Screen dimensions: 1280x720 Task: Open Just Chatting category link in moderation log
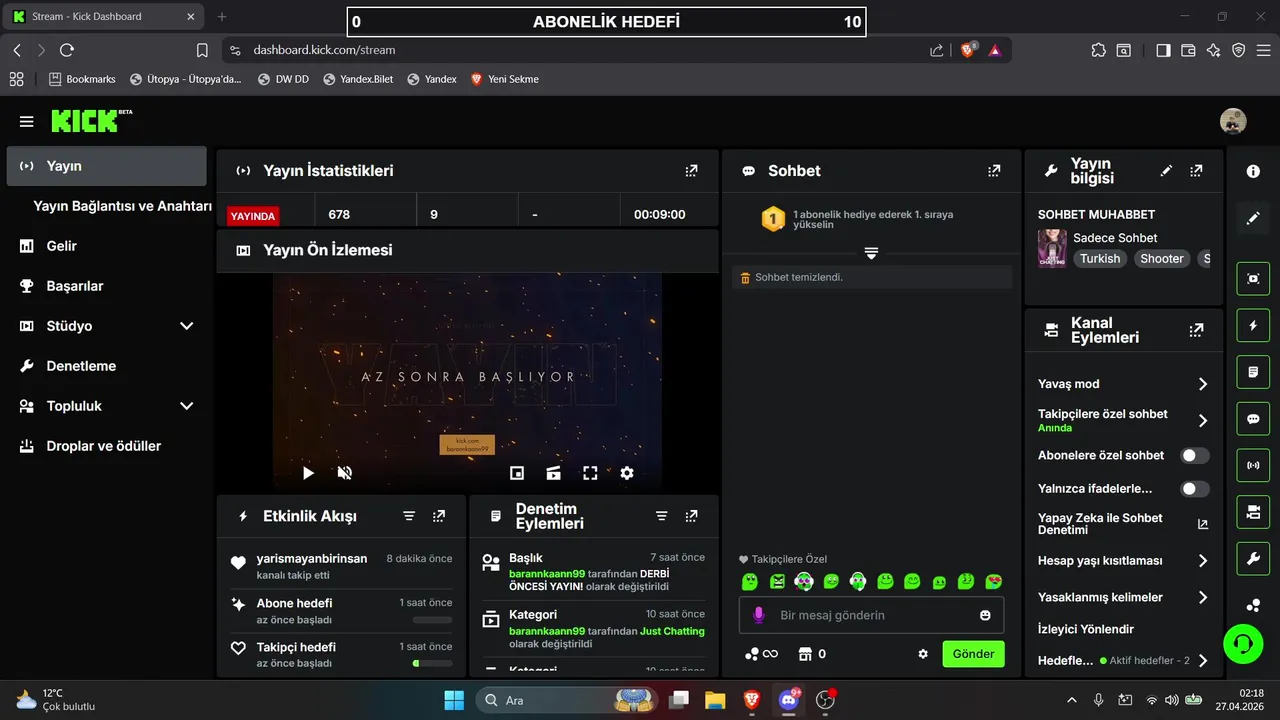coord(672,631)
